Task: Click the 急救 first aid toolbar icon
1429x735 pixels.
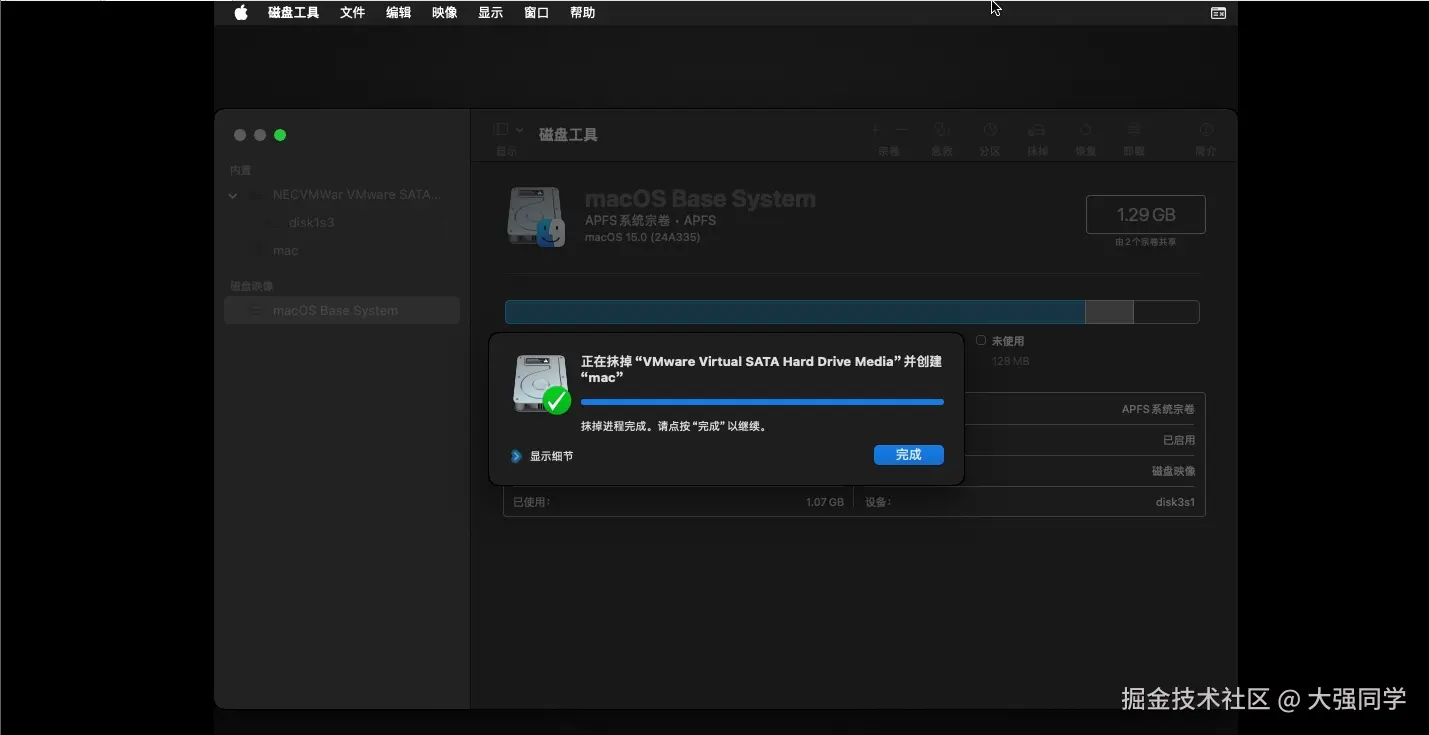Action: click(941, 130)
